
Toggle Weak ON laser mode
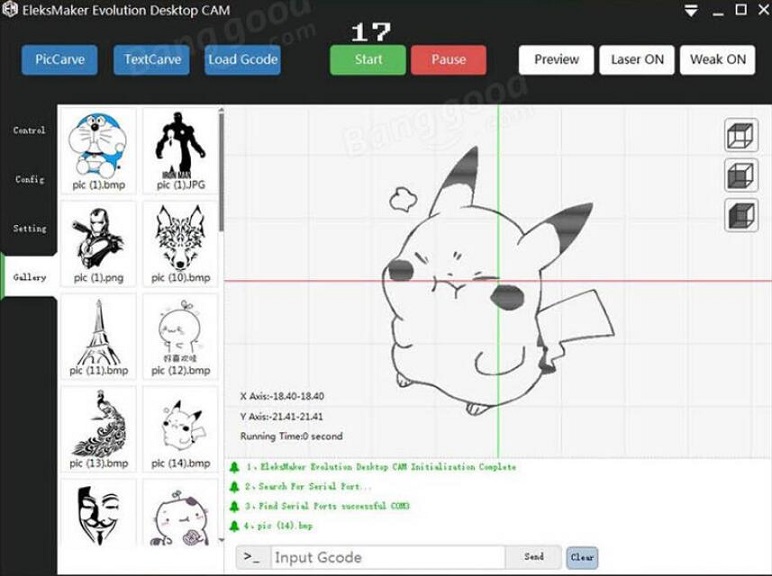(x=717, y=60)
